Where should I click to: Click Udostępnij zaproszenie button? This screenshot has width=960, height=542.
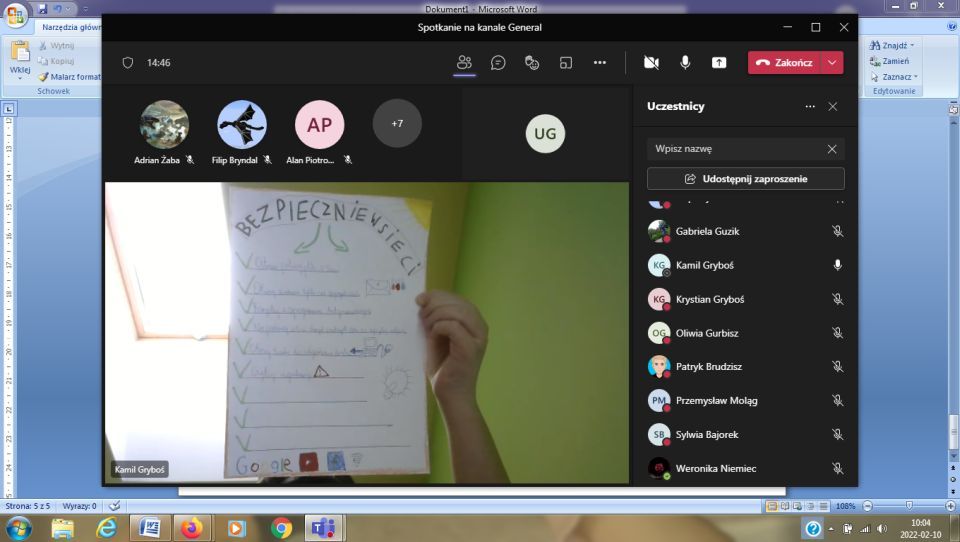[x=746, y=179]
